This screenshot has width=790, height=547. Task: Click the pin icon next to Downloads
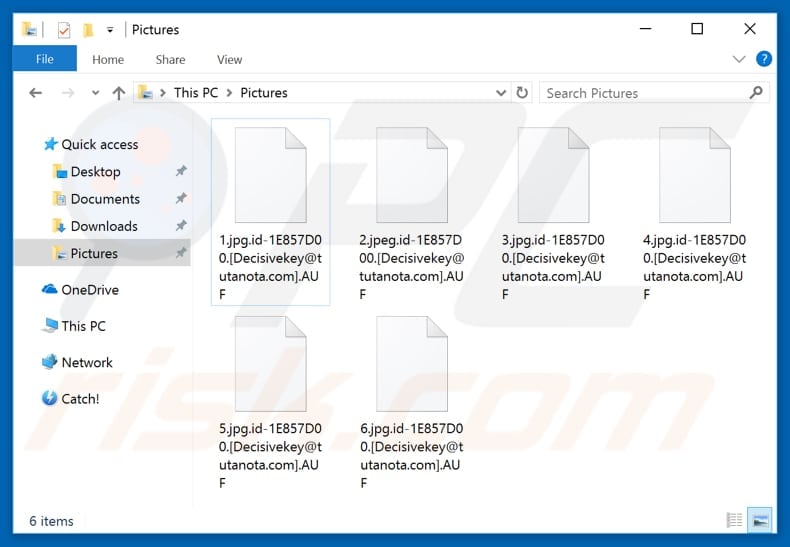tap(181, 226)
